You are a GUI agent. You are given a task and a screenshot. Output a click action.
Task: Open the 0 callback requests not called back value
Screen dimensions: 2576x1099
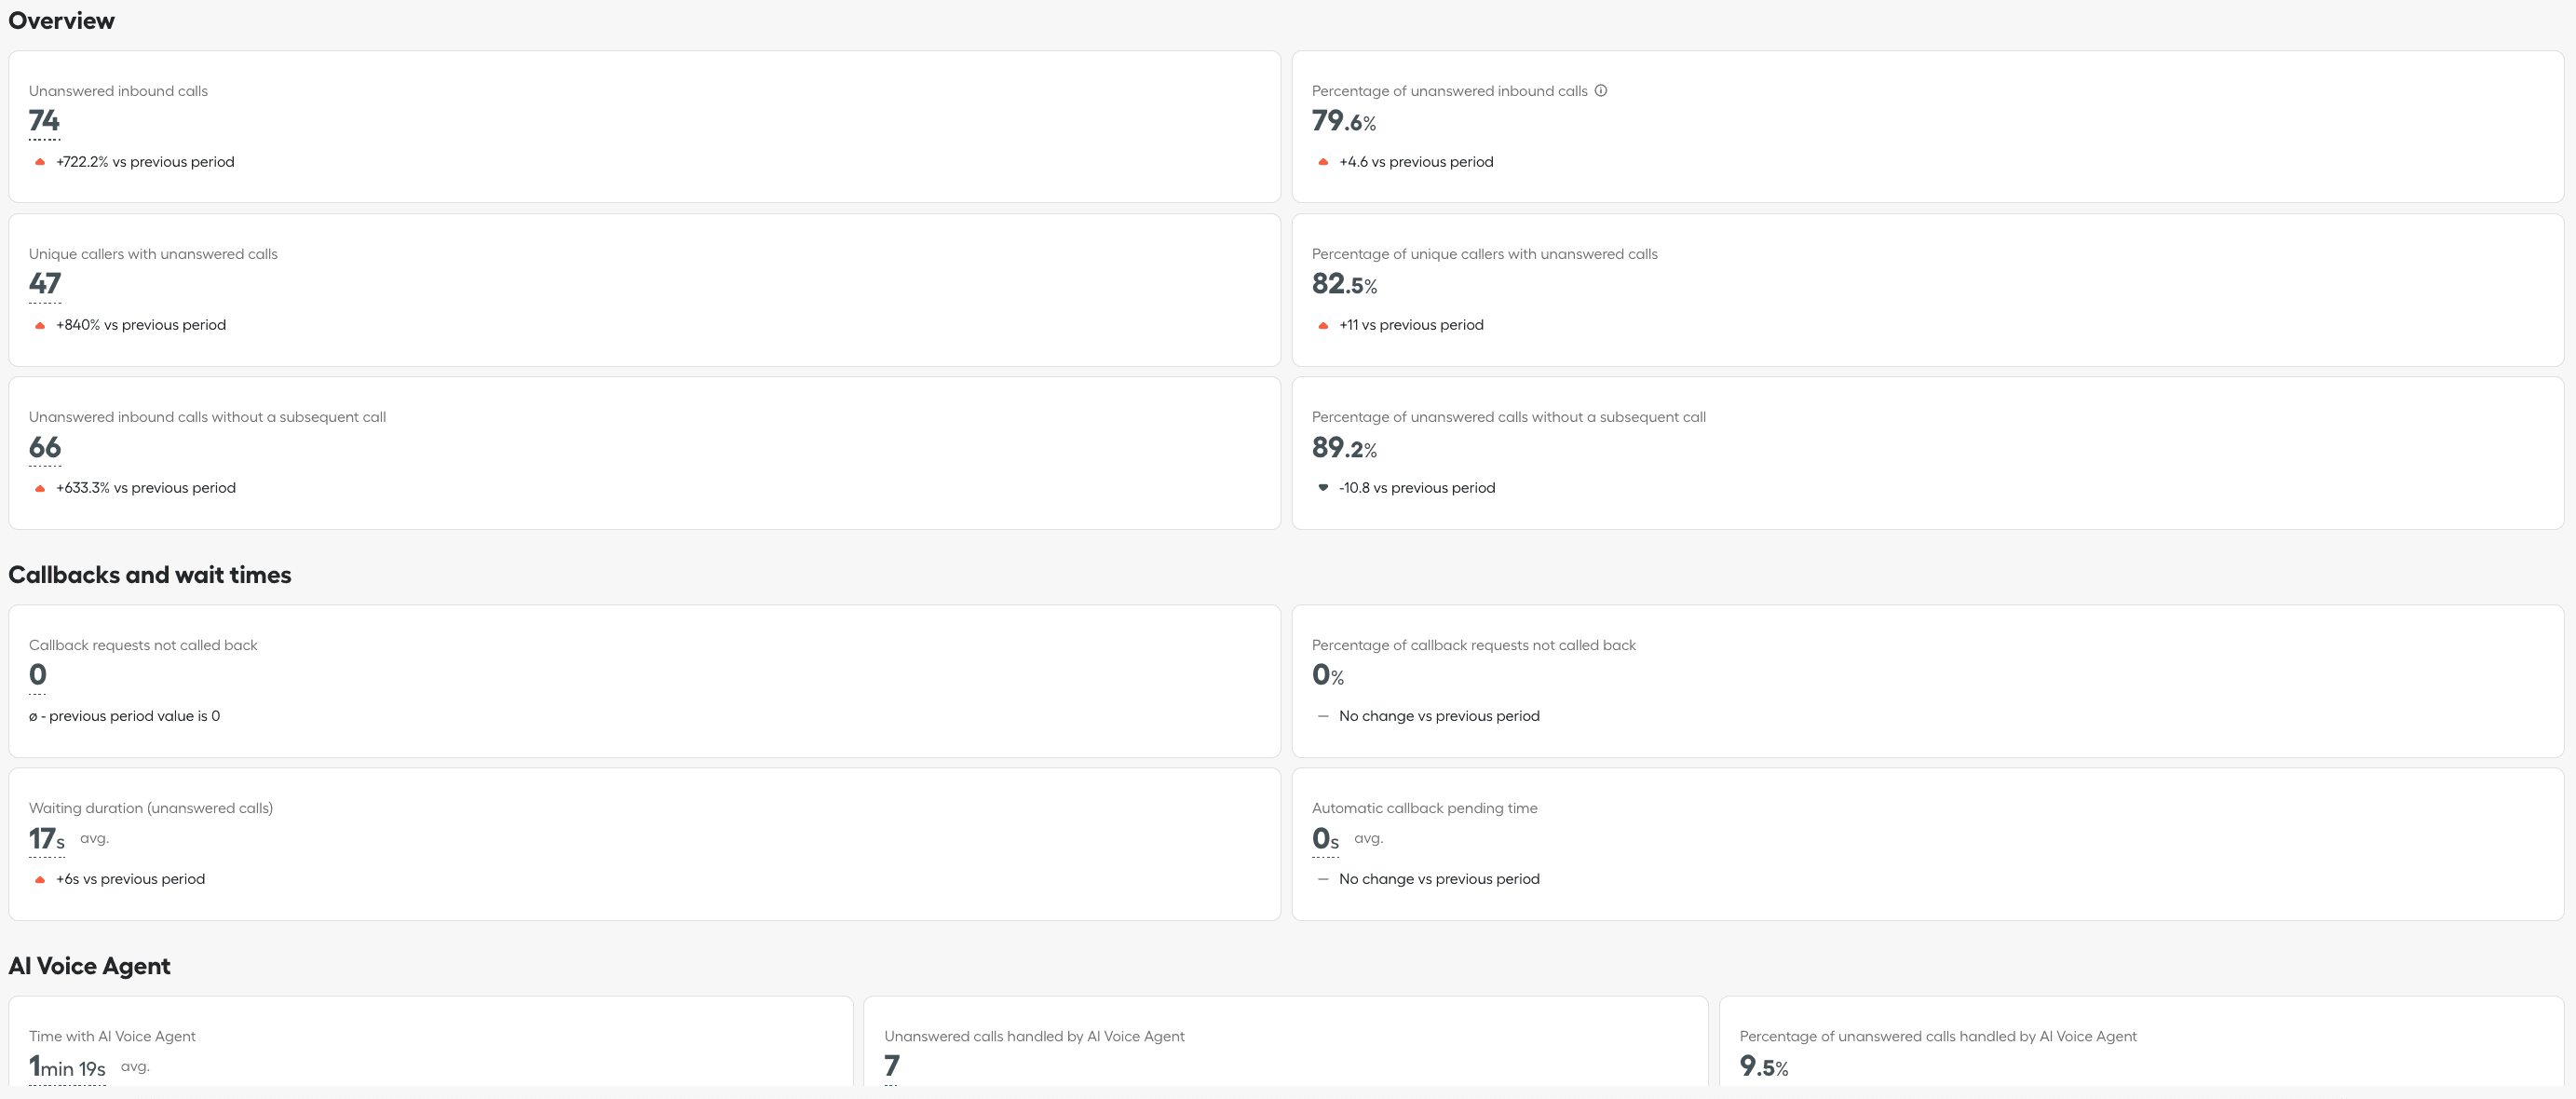tap(38, 676)
